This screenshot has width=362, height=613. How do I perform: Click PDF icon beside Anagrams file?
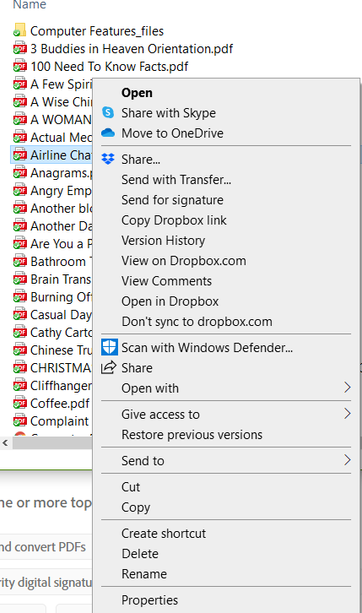tap(20, 172)
